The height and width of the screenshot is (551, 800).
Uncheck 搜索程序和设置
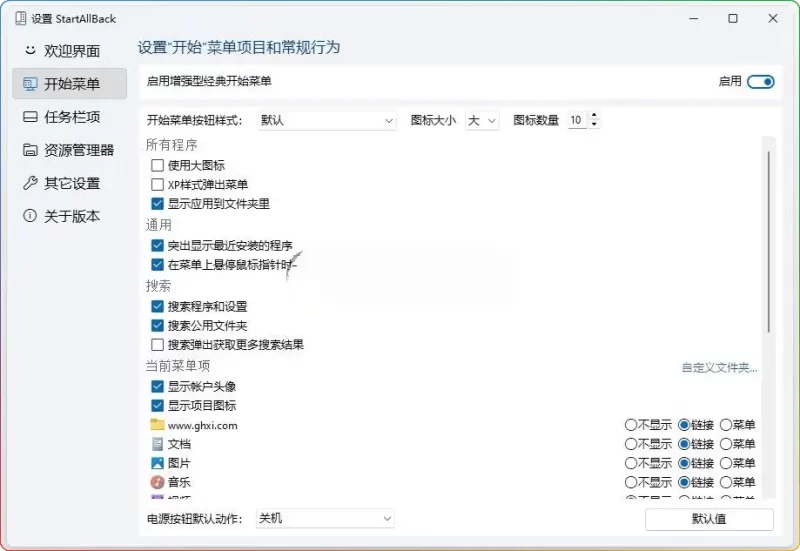[x=157, y=306]
